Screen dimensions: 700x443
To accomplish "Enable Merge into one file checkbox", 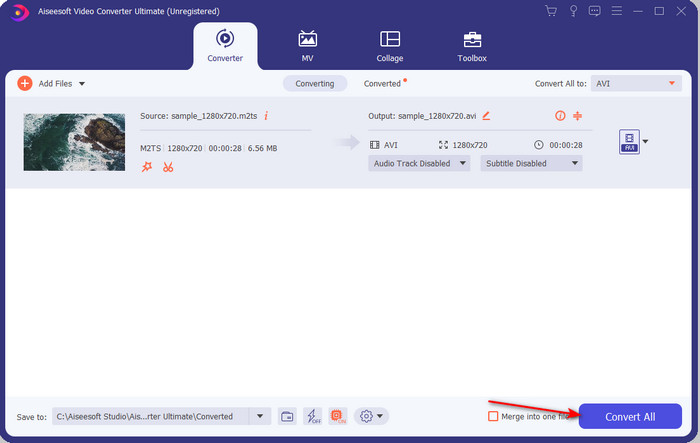I will coord(493,417).
